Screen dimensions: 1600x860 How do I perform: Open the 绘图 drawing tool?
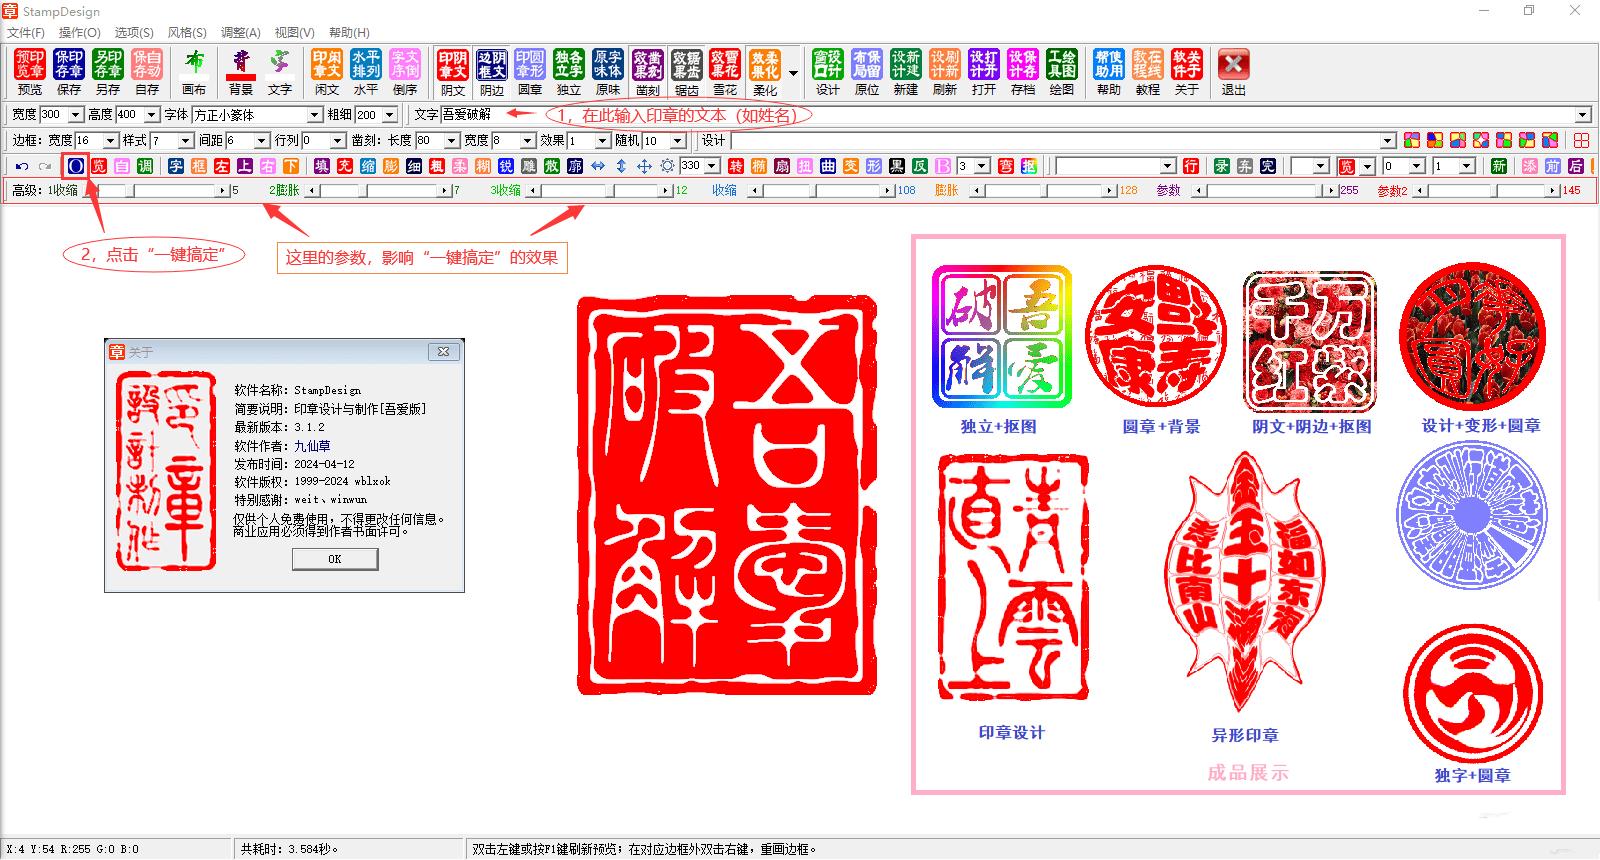point(1062,72)
